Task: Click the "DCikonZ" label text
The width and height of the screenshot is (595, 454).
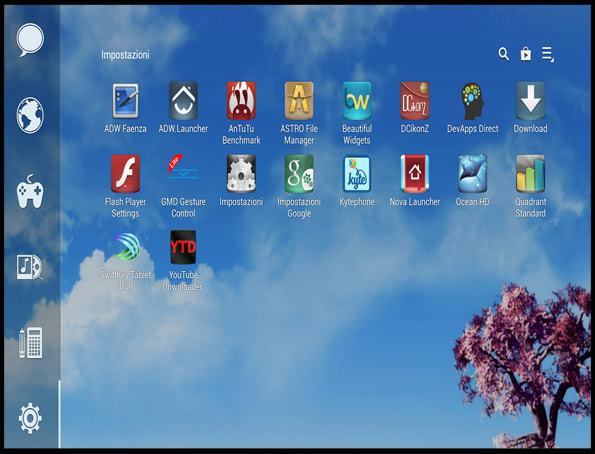Action: pyautogui.click(x=415, y=129)
